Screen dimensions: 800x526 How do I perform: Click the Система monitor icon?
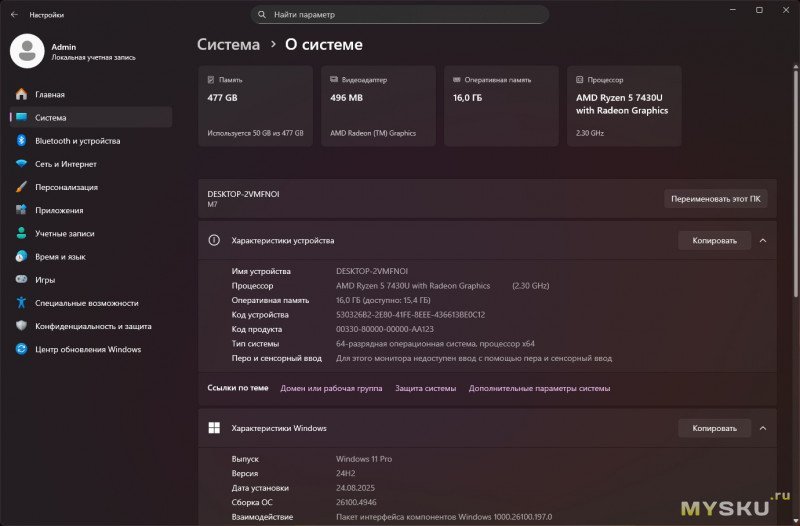click(21, 117)
